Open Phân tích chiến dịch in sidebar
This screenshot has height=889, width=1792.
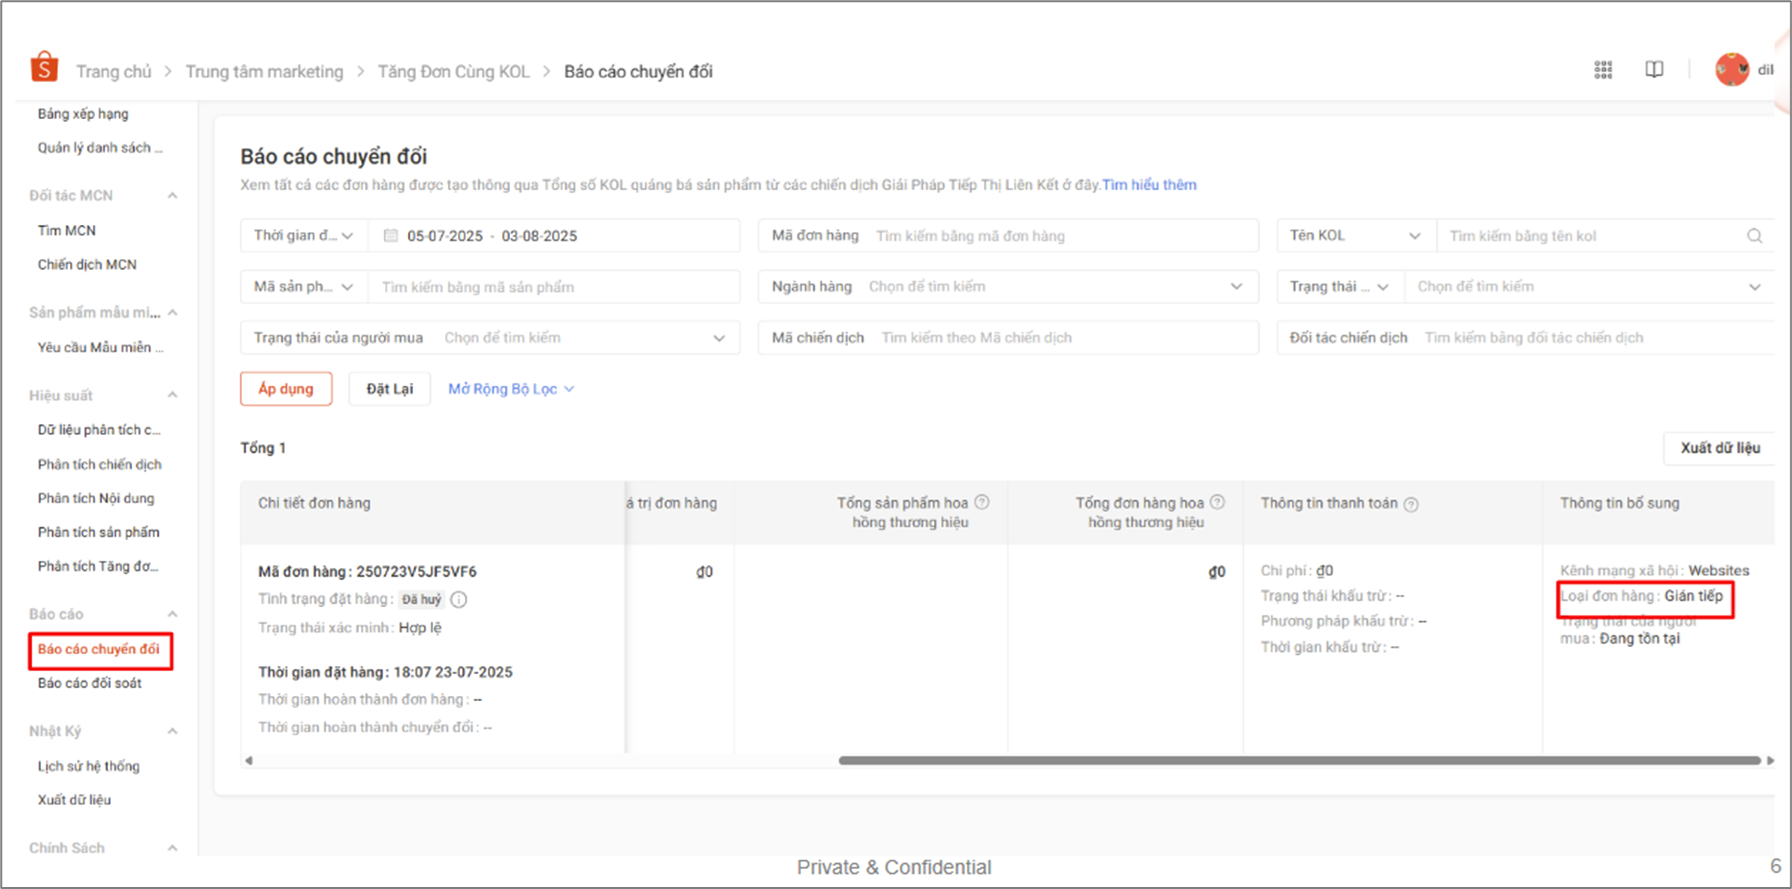[99, 464]
